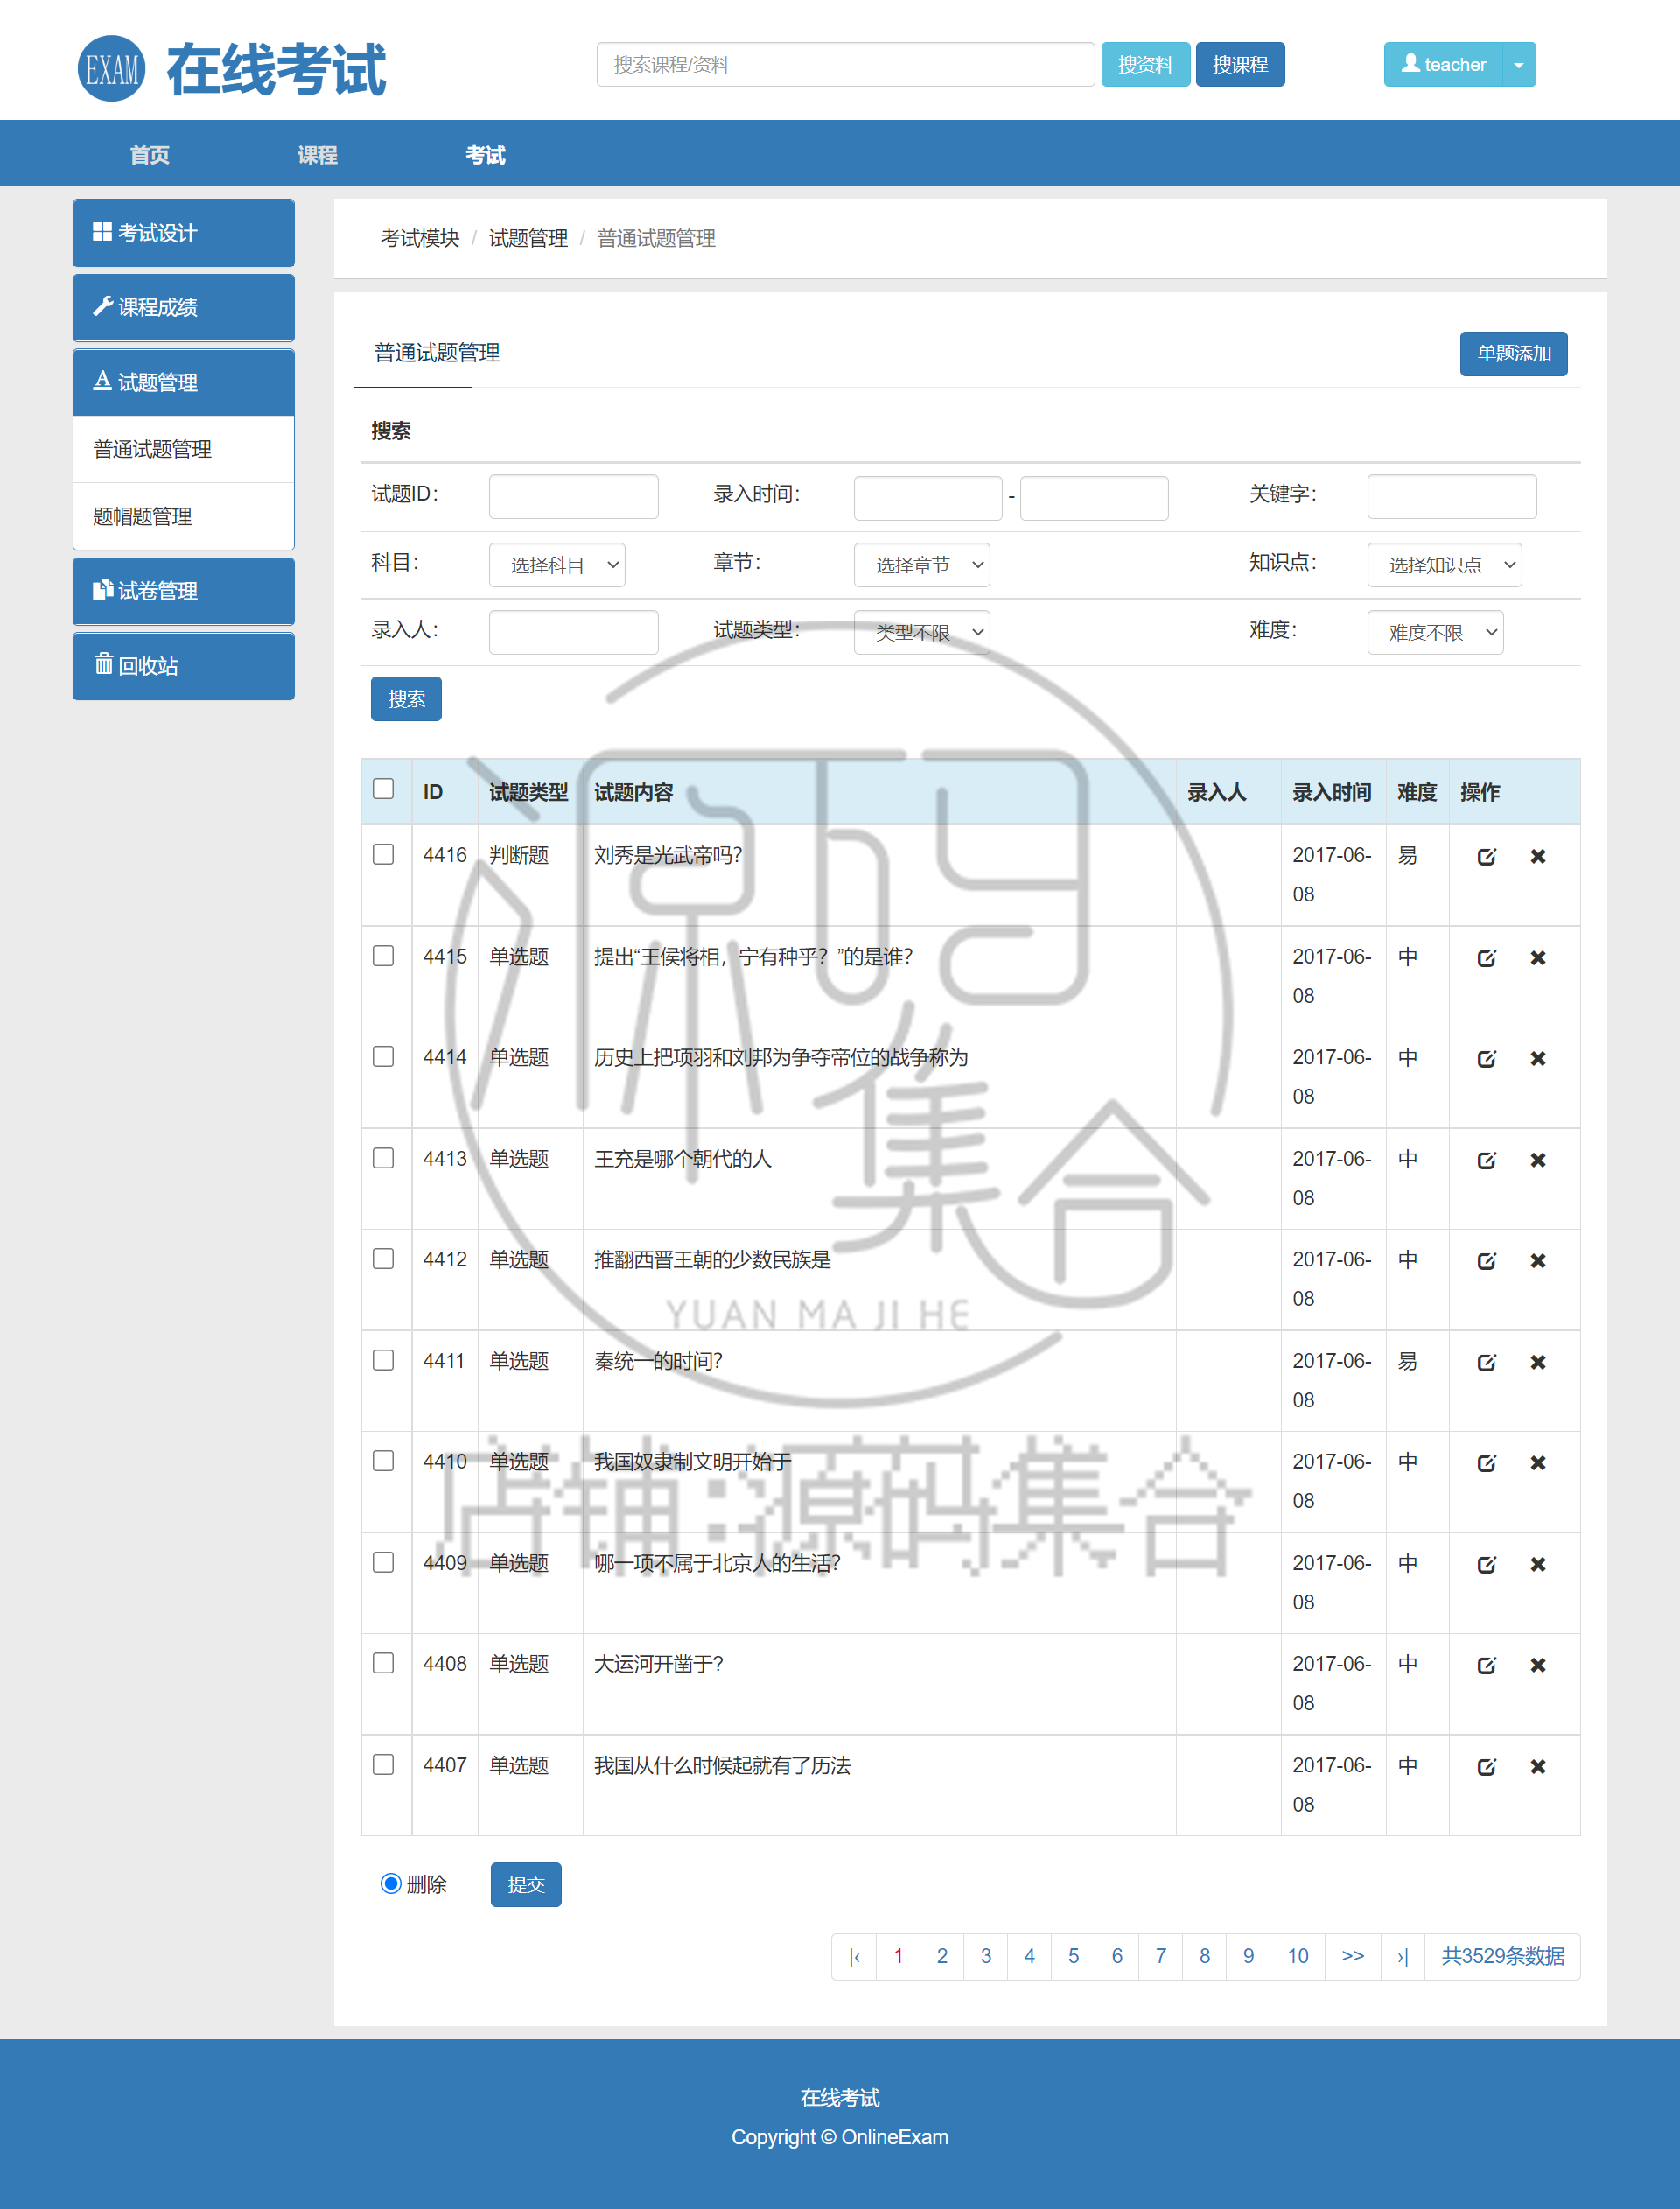The width and height of the screenshot is (1680, 2209).
Task: Click the 搜课程 button
Action: point(1241,65)
